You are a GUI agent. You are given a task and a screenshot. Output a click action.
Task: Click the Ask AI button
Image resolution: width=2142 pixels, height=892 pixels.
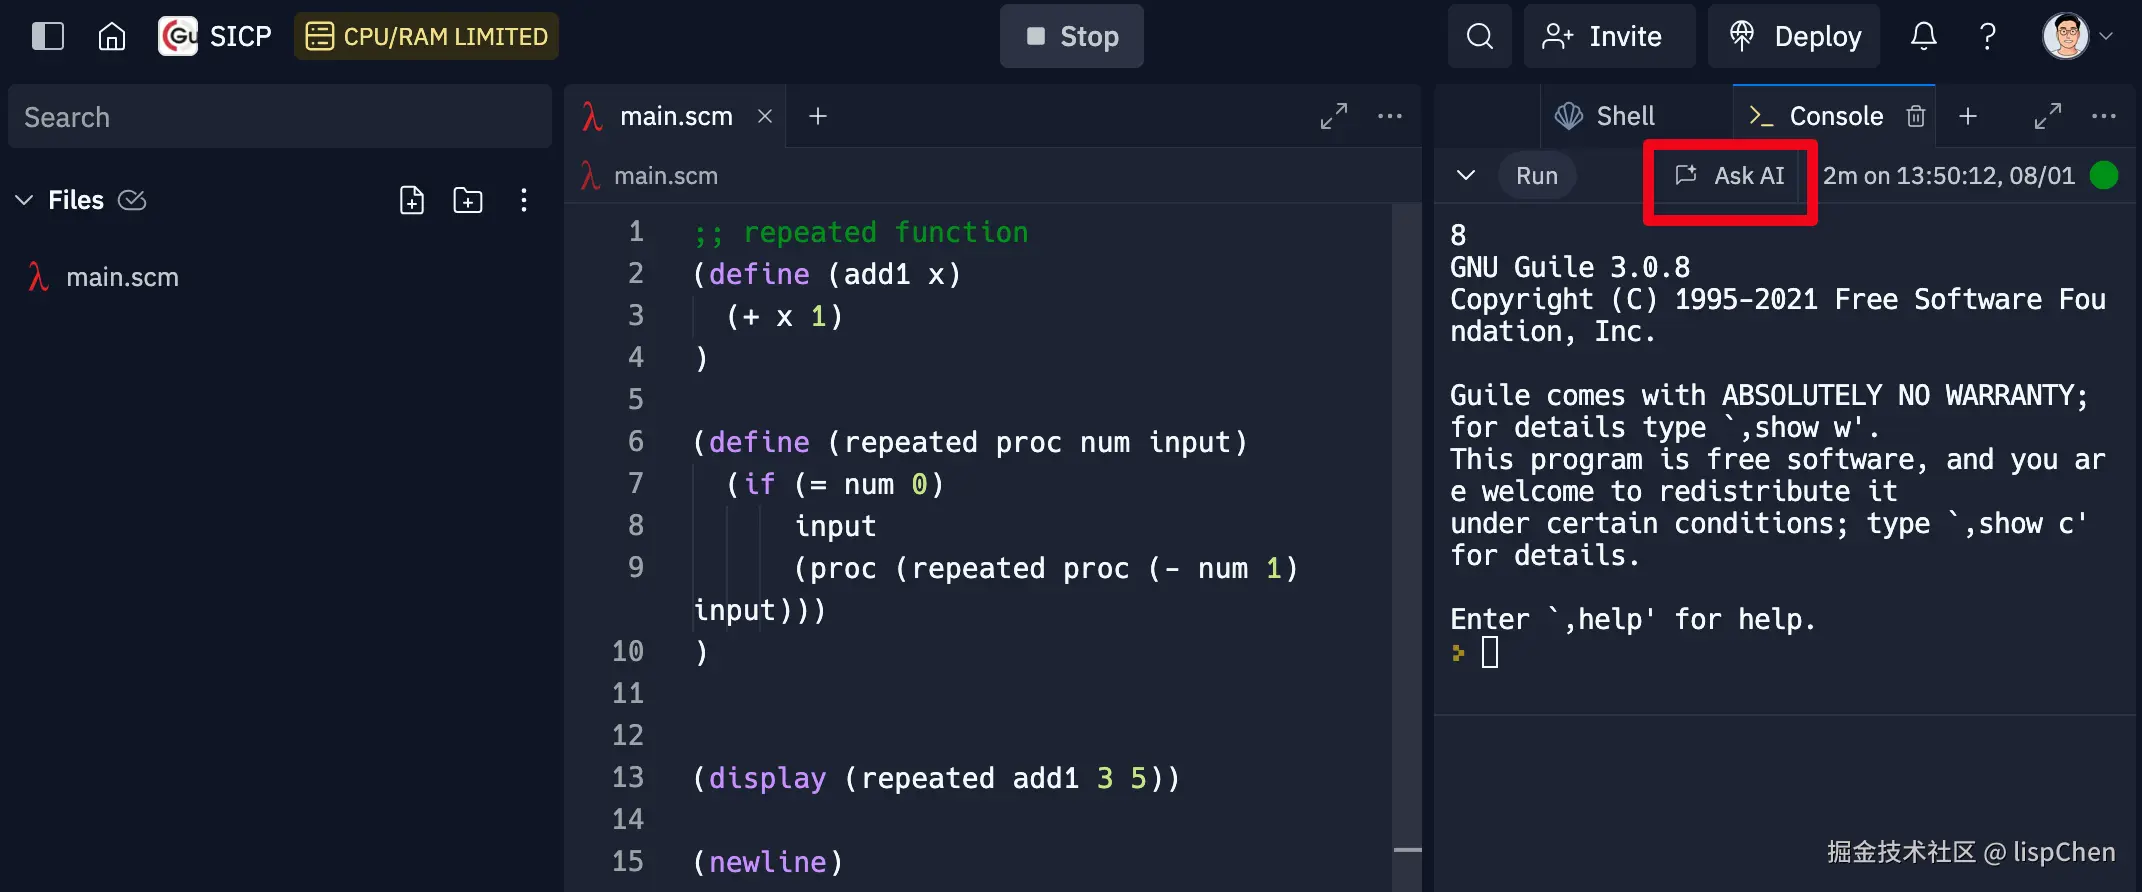1730,176
